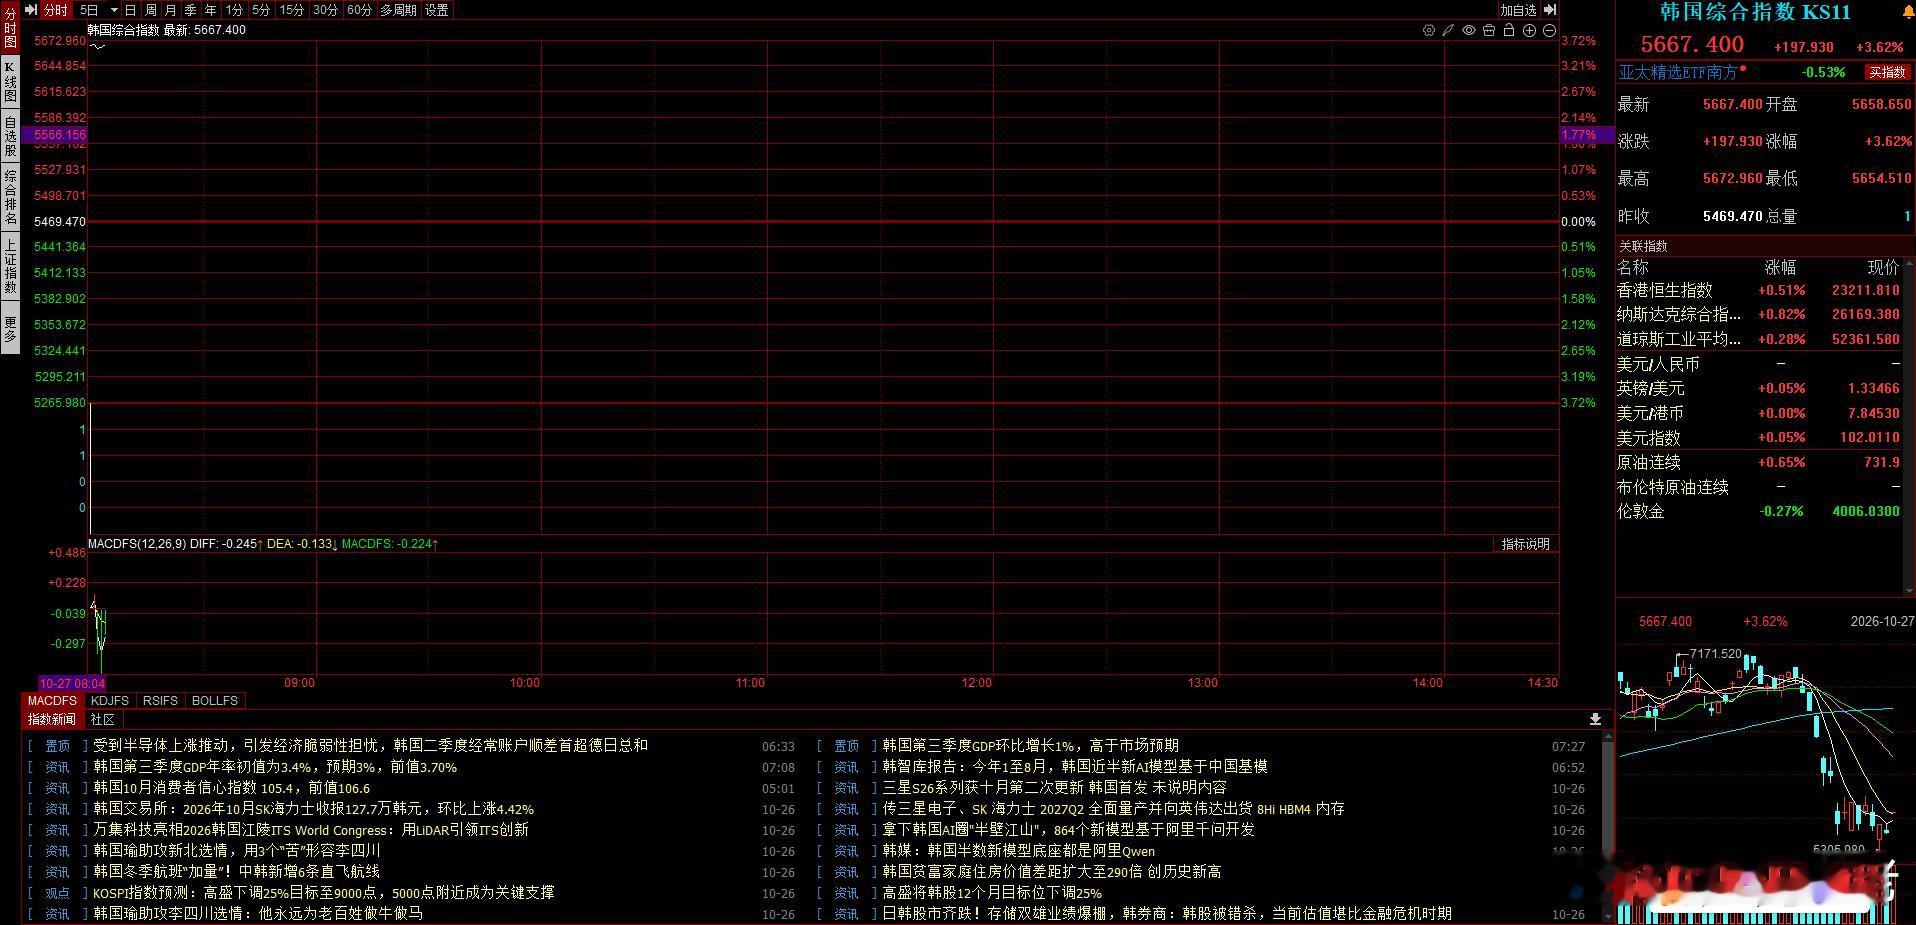Switch to RSIFS indicator tab
Image resolution: width=1916 pixels, height=925 pixels.
pyautogui.click(x=160, y=701)
